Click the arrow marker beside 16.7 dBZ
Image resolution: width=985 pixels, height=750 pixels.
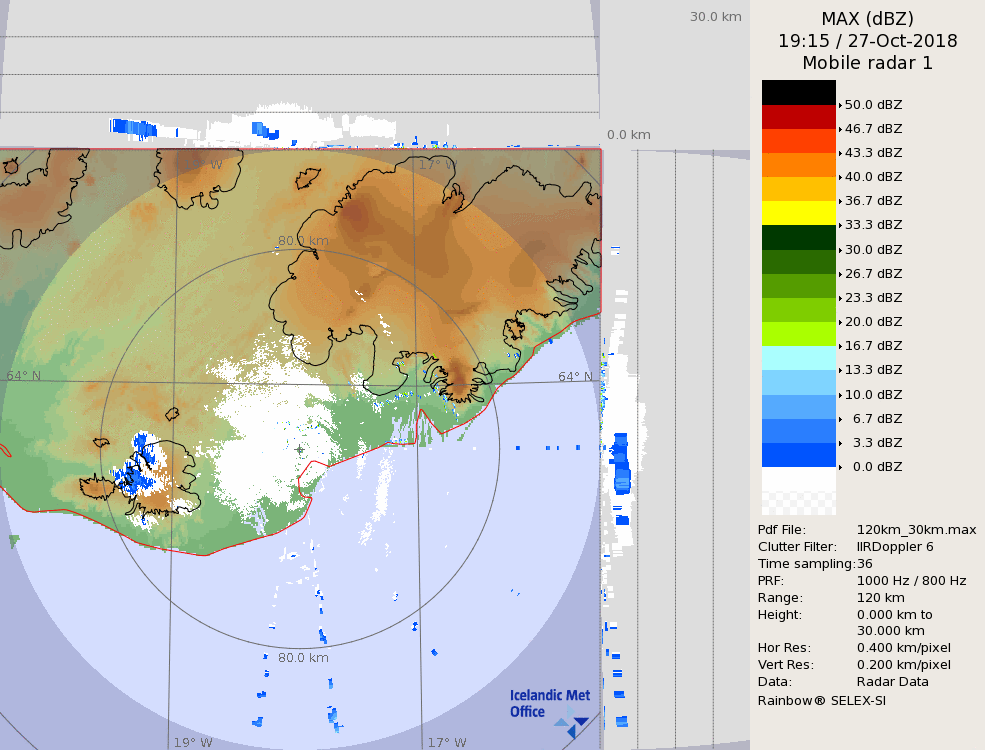tap(840, 346)
